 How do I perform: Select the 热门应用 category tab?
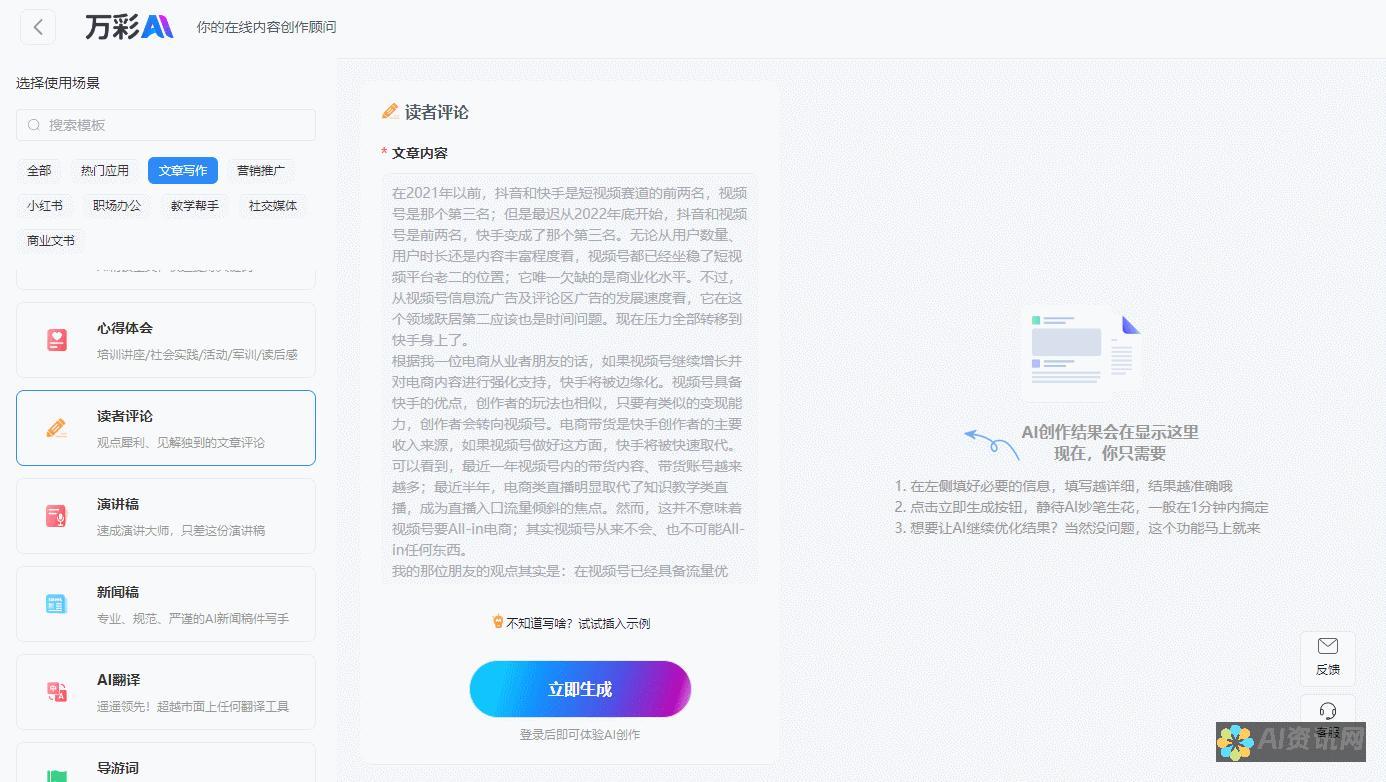(x=105, y=171)
